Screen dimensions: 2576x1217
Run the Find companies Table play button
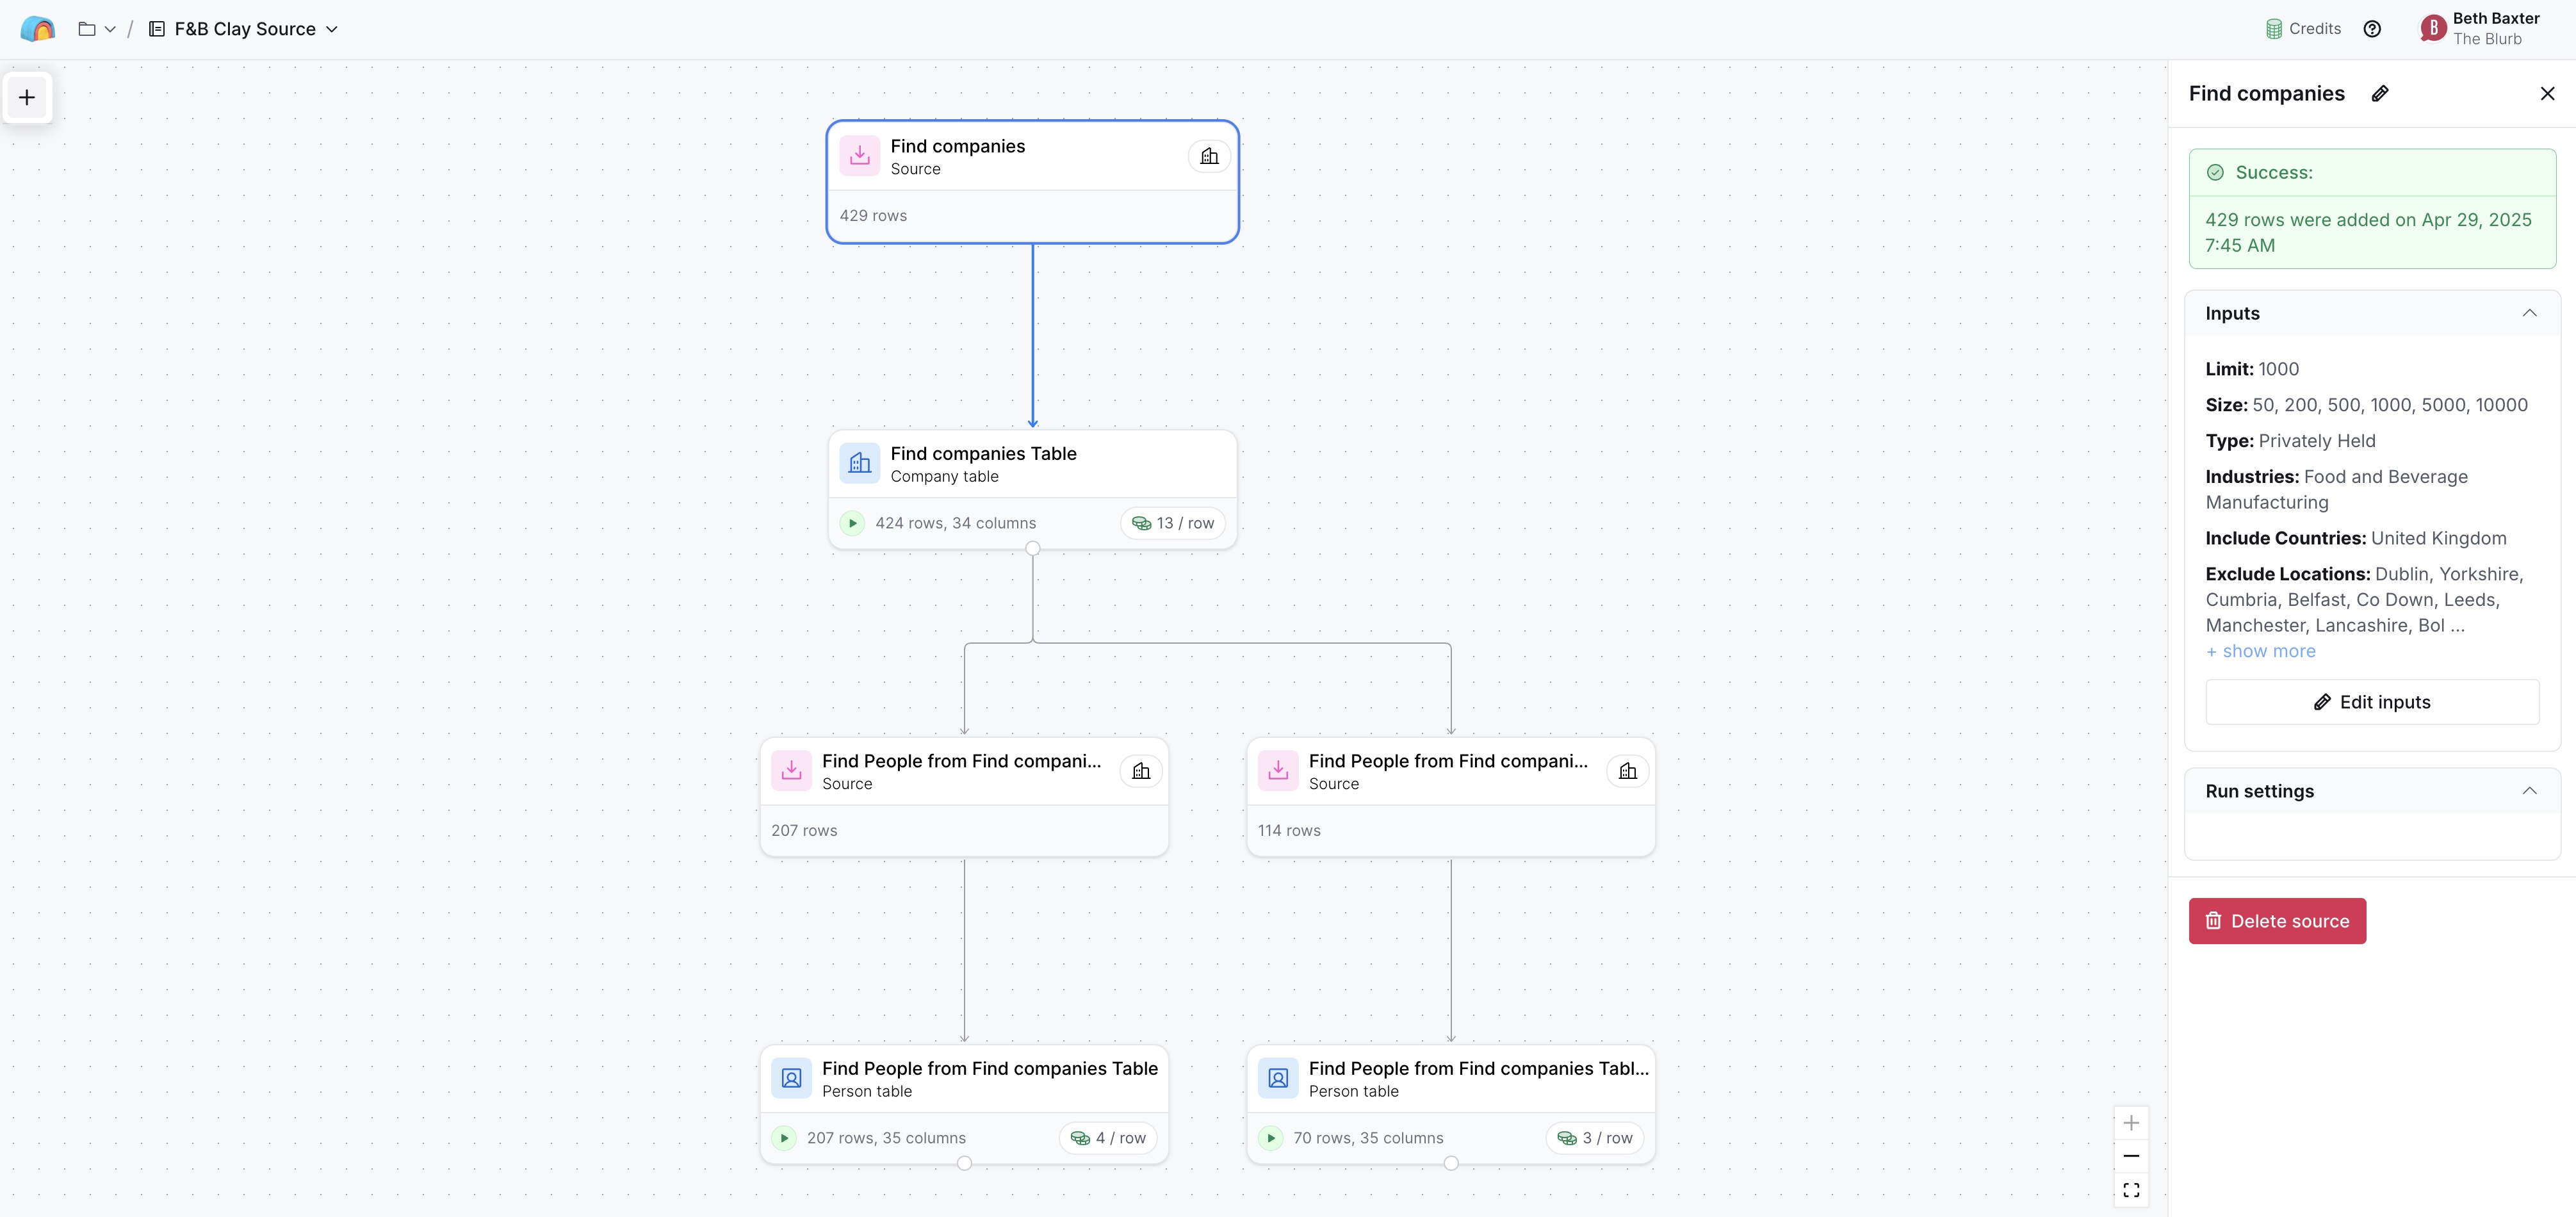pos(852,523)
